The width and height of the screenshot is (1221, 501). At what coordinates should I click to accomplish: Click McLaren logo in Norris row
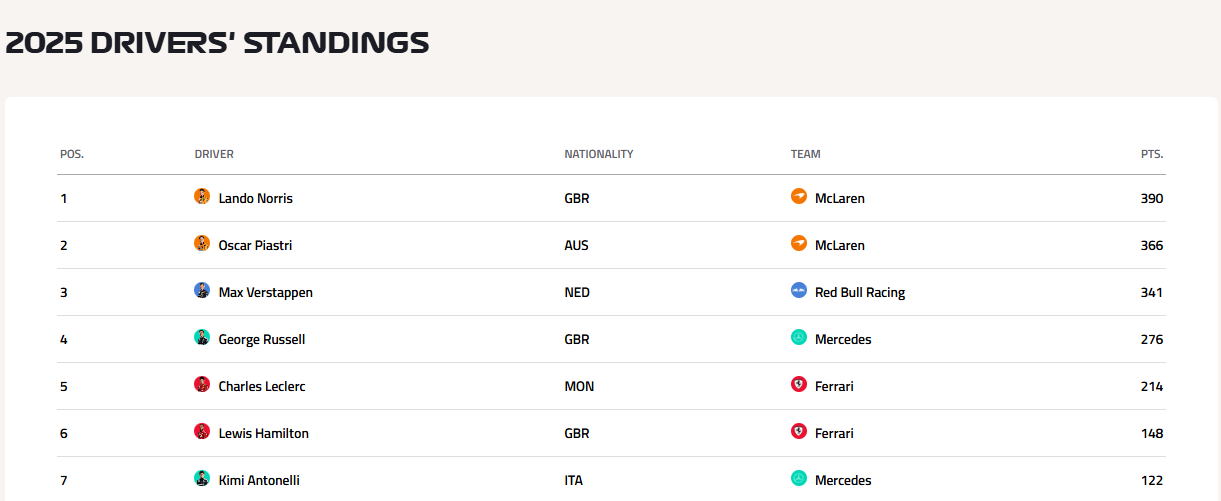coord(799,197)
